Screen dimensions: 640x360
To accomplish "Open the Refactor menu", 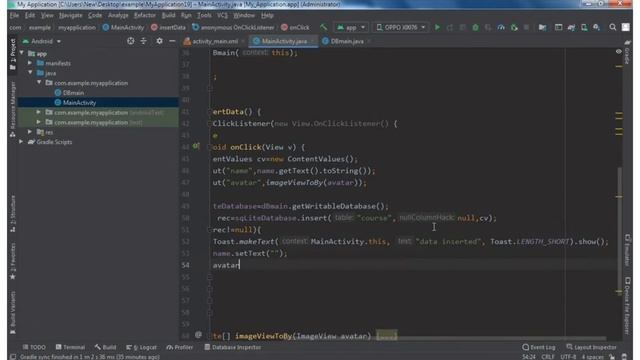I will [x=144, y=15].
